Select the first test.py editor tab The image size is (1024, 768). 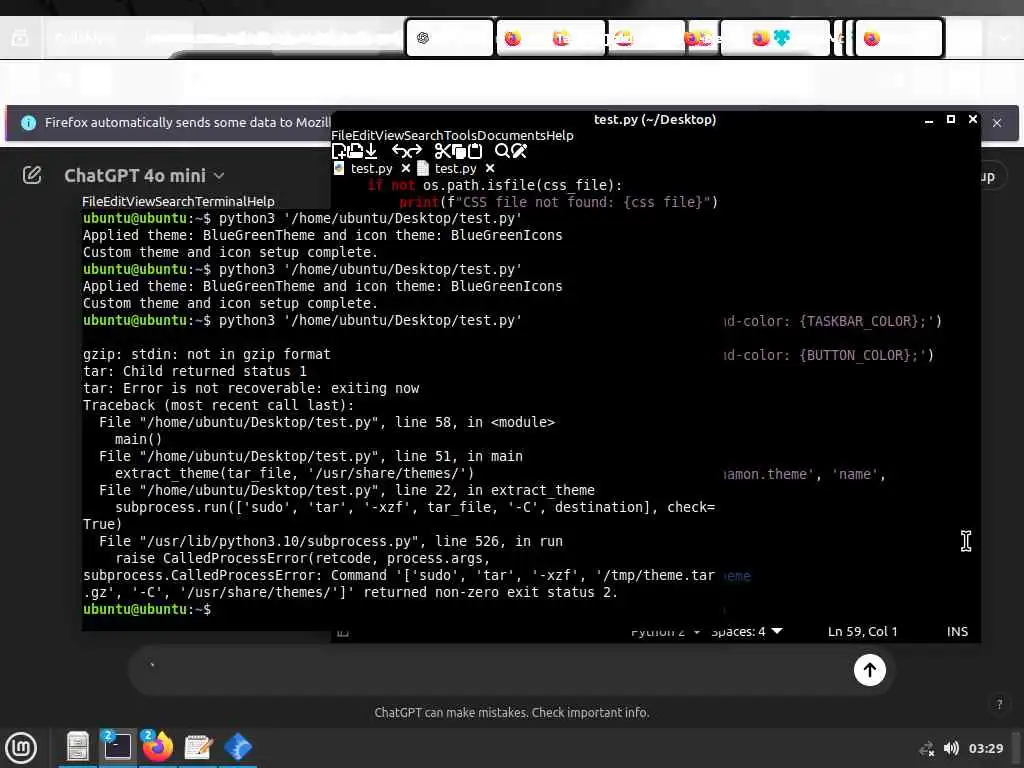[371, 168]
